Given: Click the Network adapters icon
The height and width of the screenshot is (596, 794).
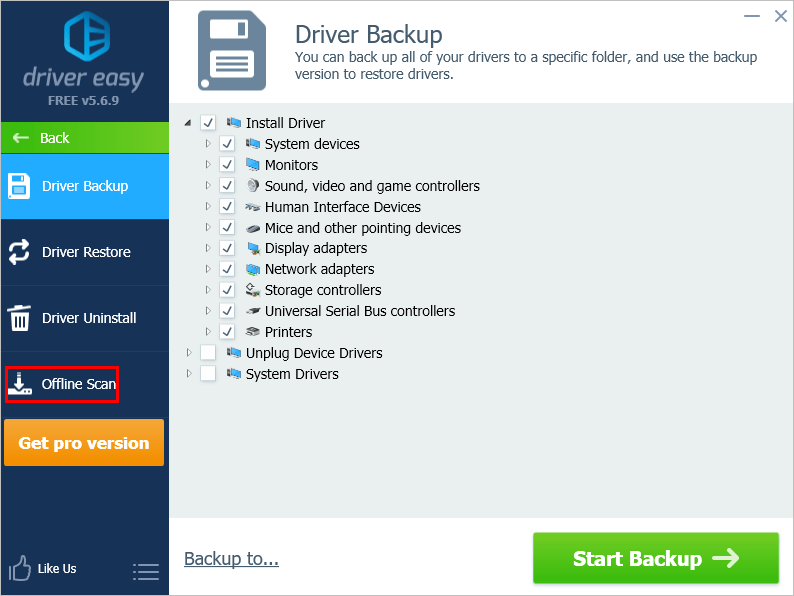Looking at the screenshot, I should (x=253, y=269).
